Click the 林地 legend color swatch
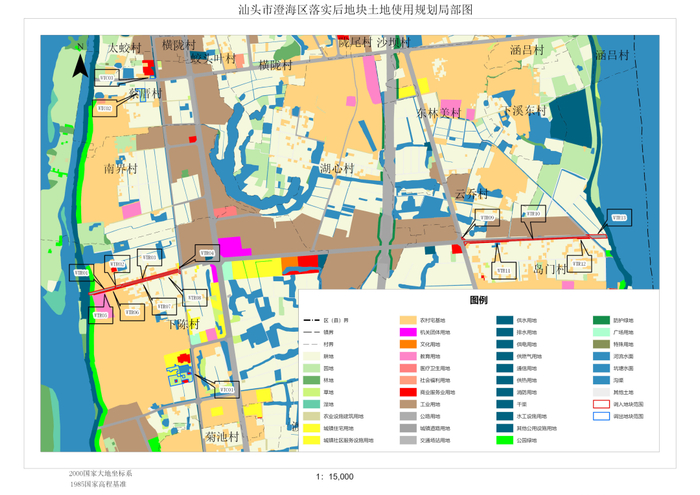 312,380
